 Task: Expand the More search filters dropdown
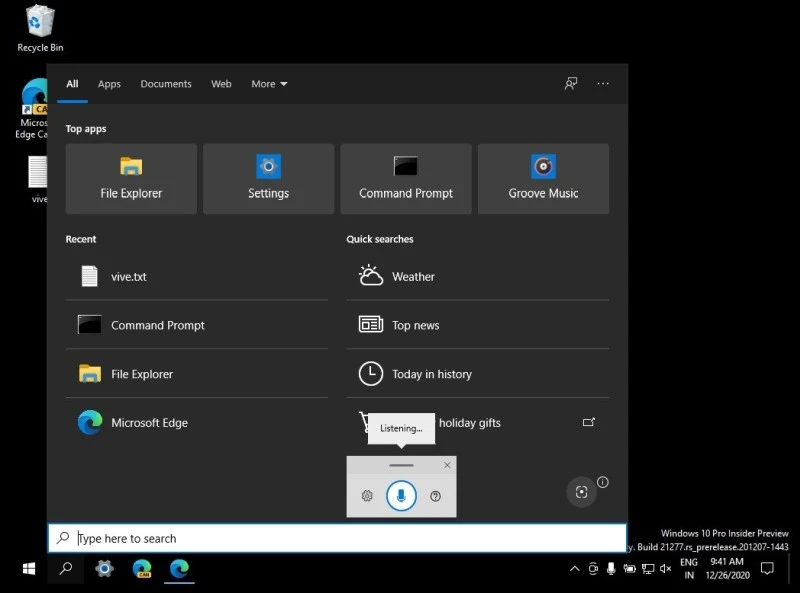[x=268, y=84]
